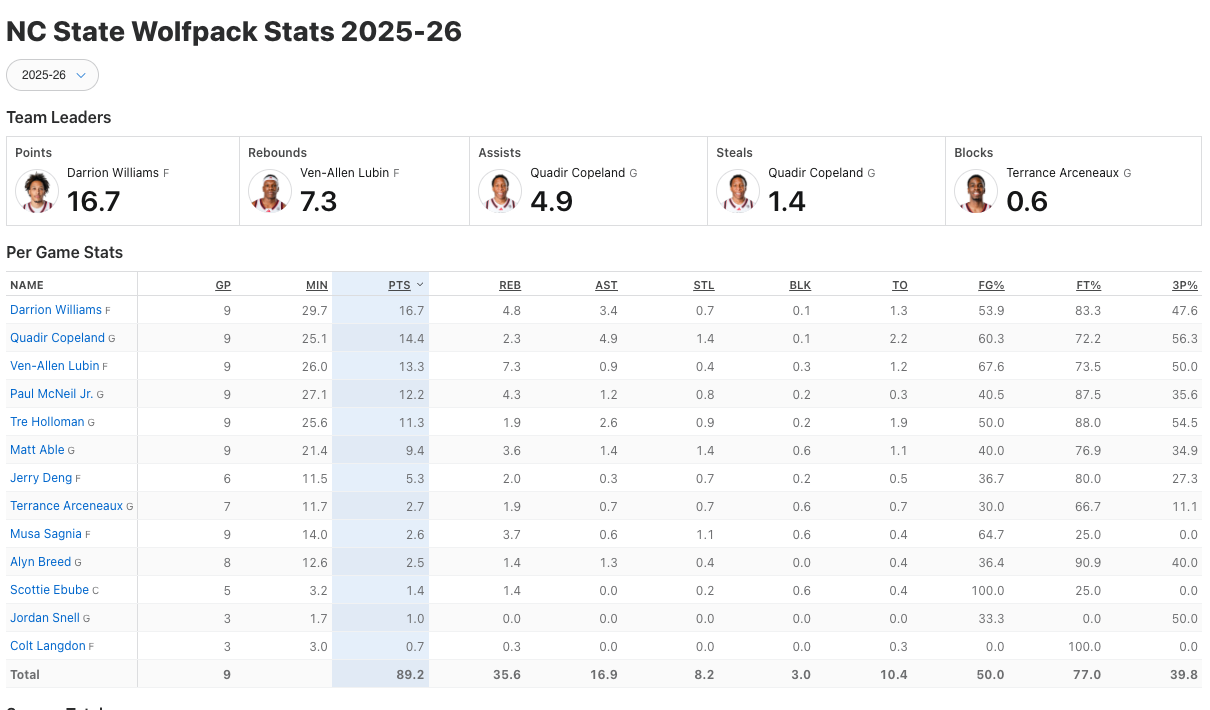Sort players by 3P% column

[1185, 285]
